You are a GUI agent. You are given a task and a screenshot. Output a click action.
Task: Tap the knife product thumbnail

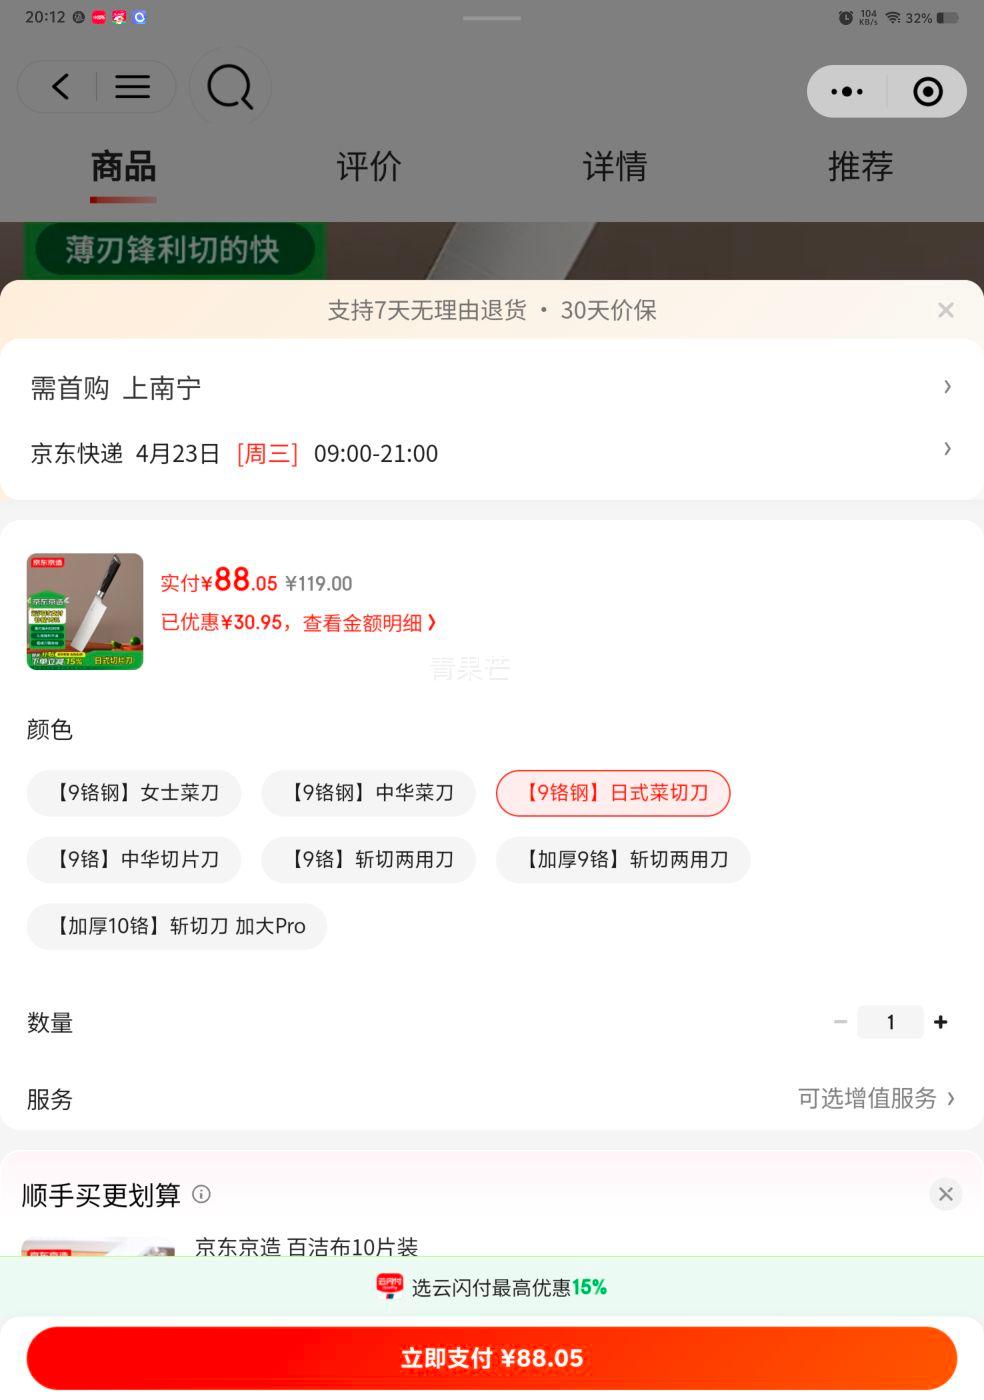tap(85, 611)
